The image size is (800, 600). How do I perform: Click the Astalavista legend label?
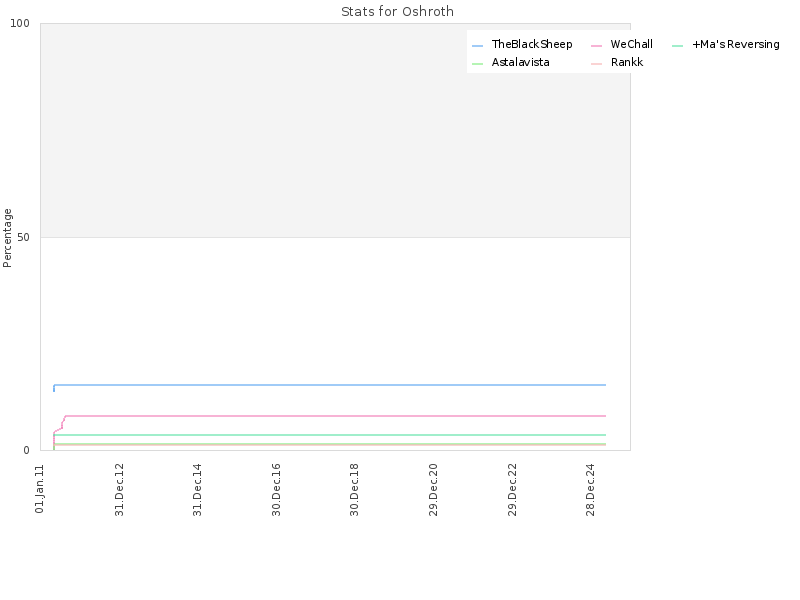520,63
